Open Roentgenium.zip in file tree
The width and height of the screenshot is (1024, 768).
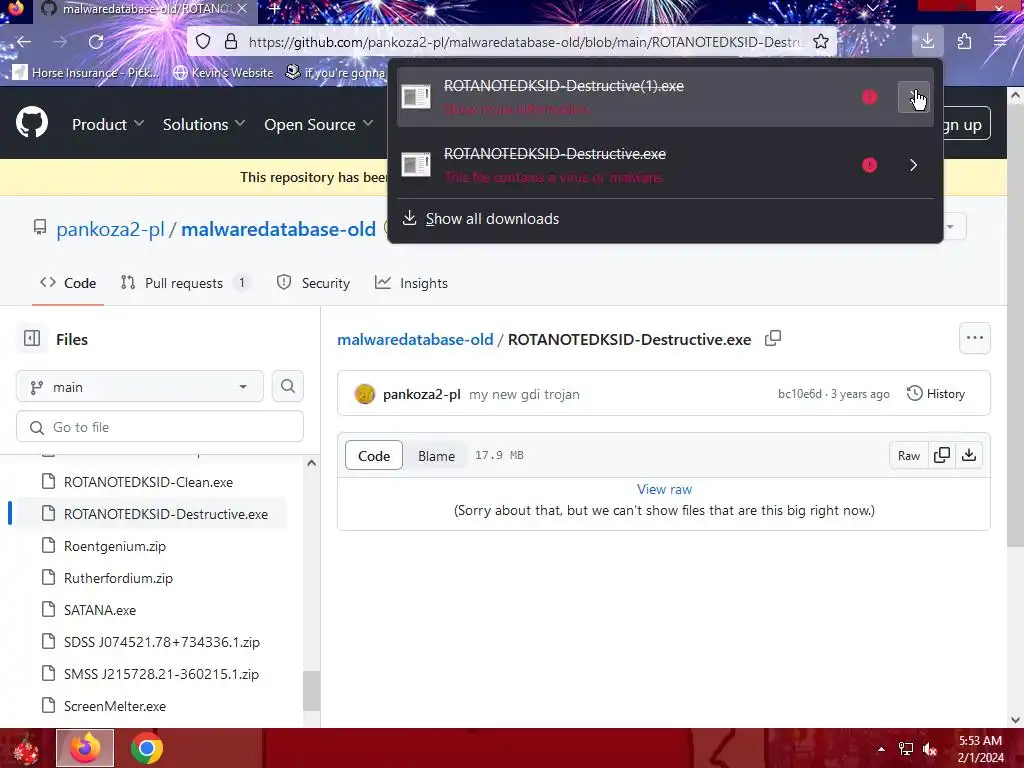pos(115,546)
